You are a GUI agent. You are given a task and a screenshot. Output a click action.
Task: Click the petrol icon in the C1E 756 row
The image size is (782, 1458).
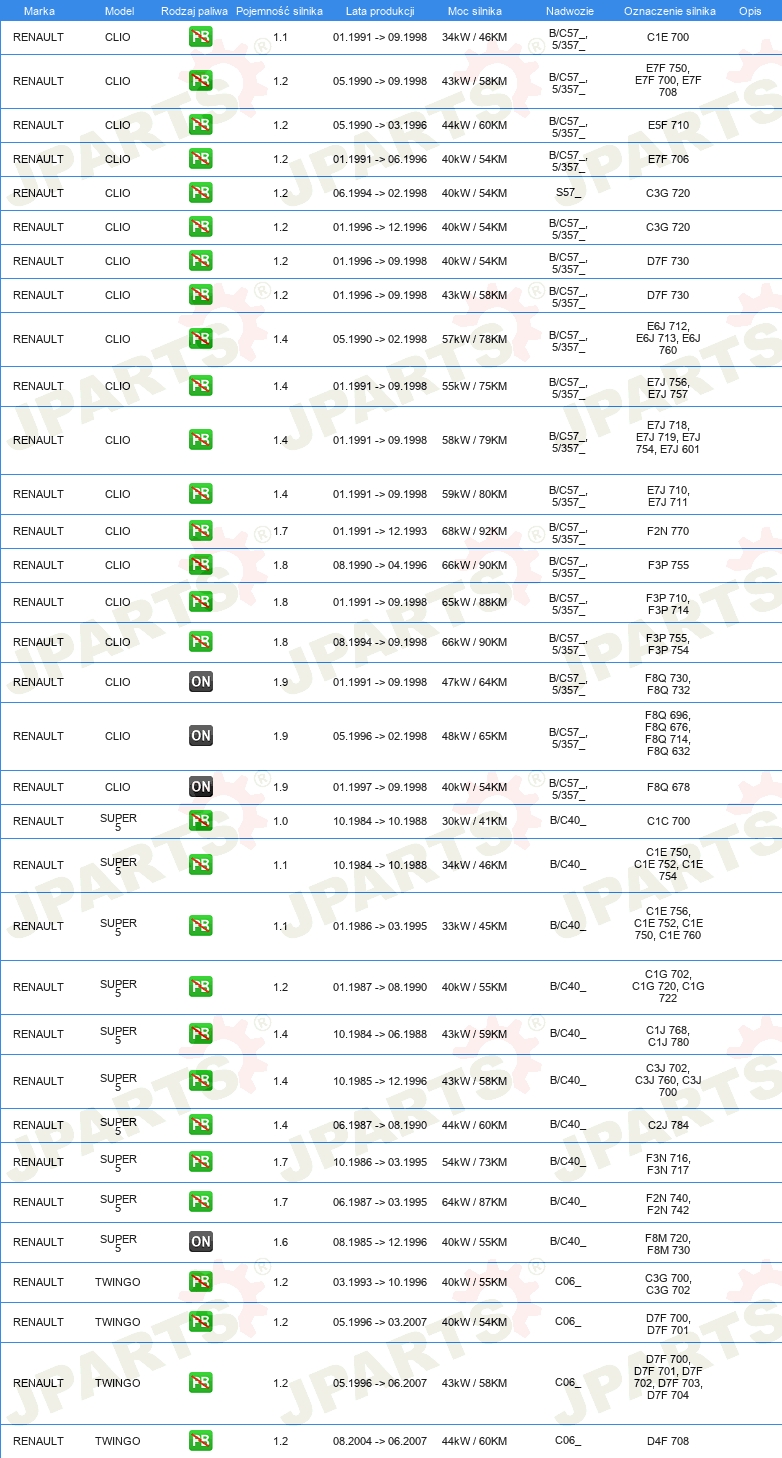pyautogui.click(x=201, y=926)
